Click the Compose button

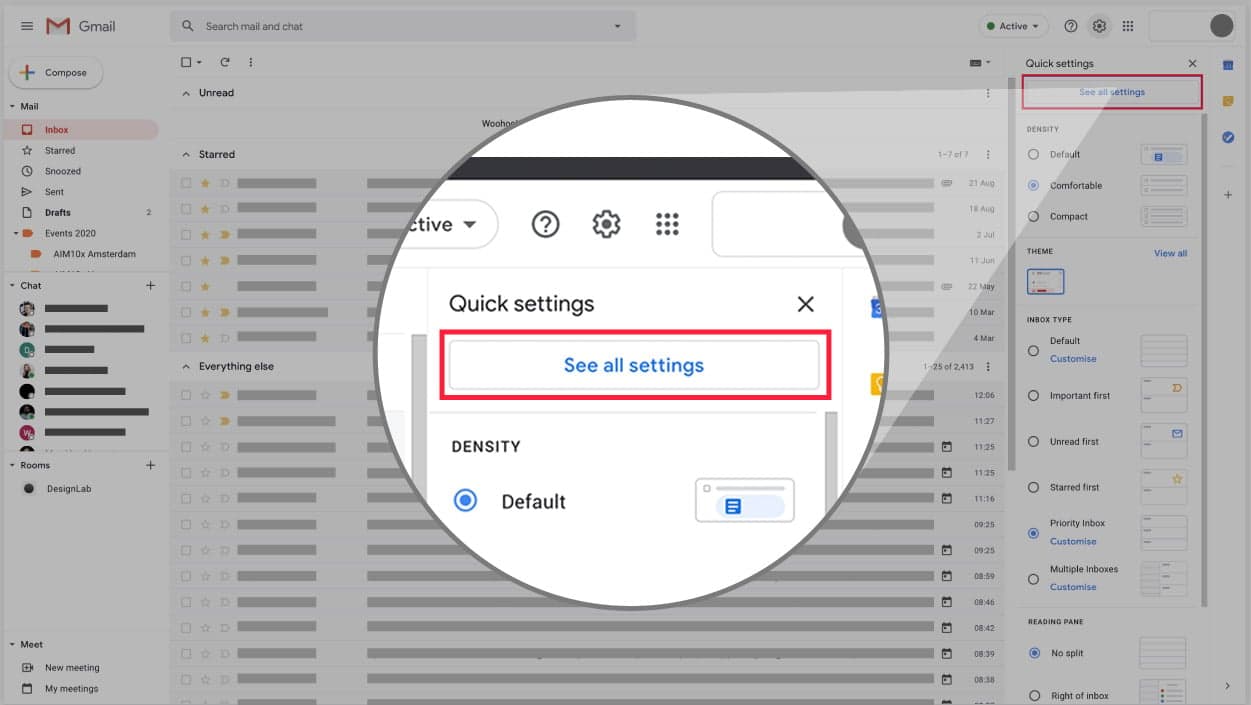pos(56,73)
